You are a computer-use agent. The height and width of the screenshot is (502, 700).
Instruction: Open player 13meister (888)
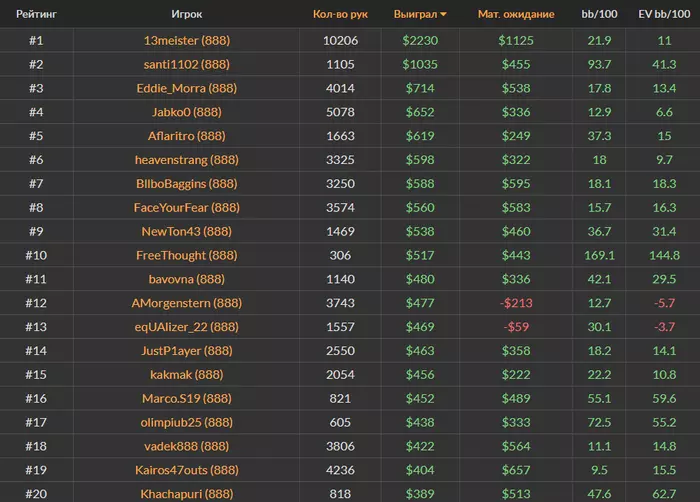click(x=187, y=41)
